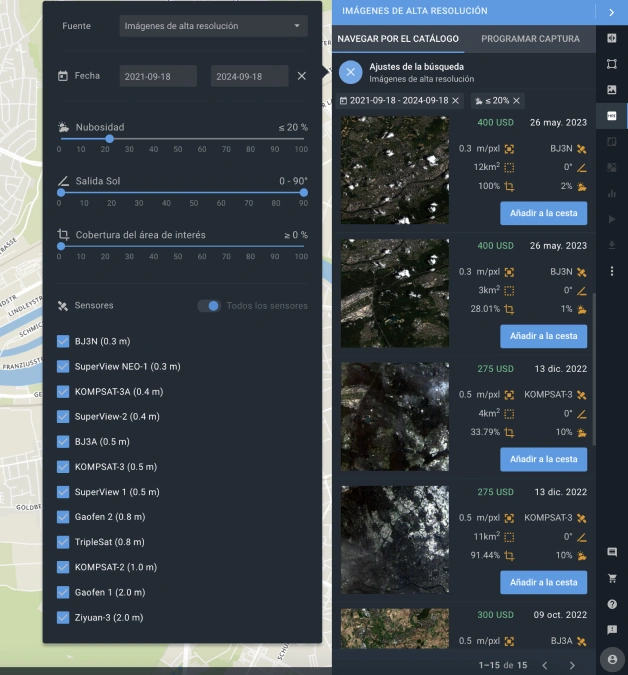Click the 400 USD price of first result
This screenshot has height=675, width=628.
click(x=495, y=123)
